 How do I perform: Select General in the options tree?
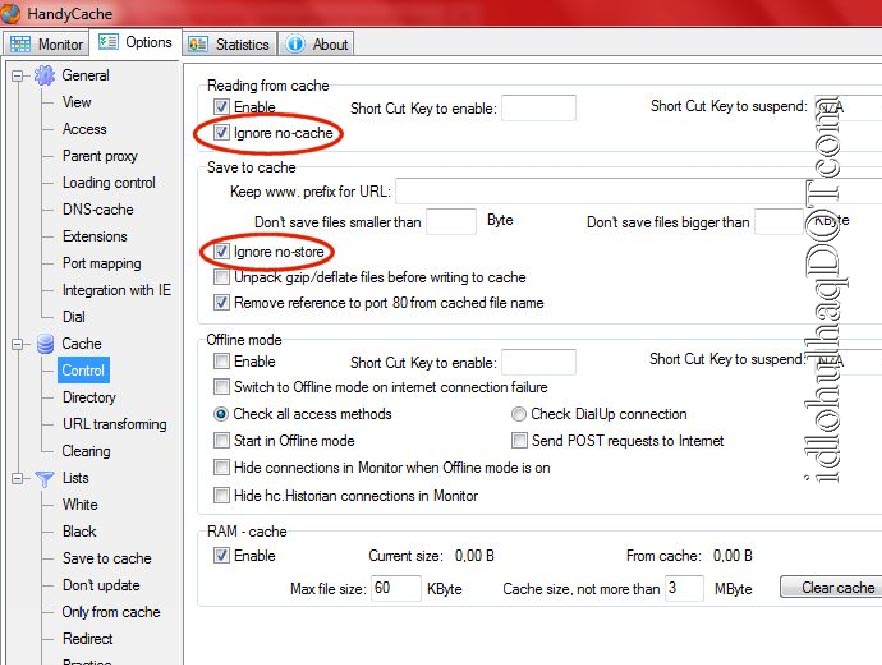point(86,75)
